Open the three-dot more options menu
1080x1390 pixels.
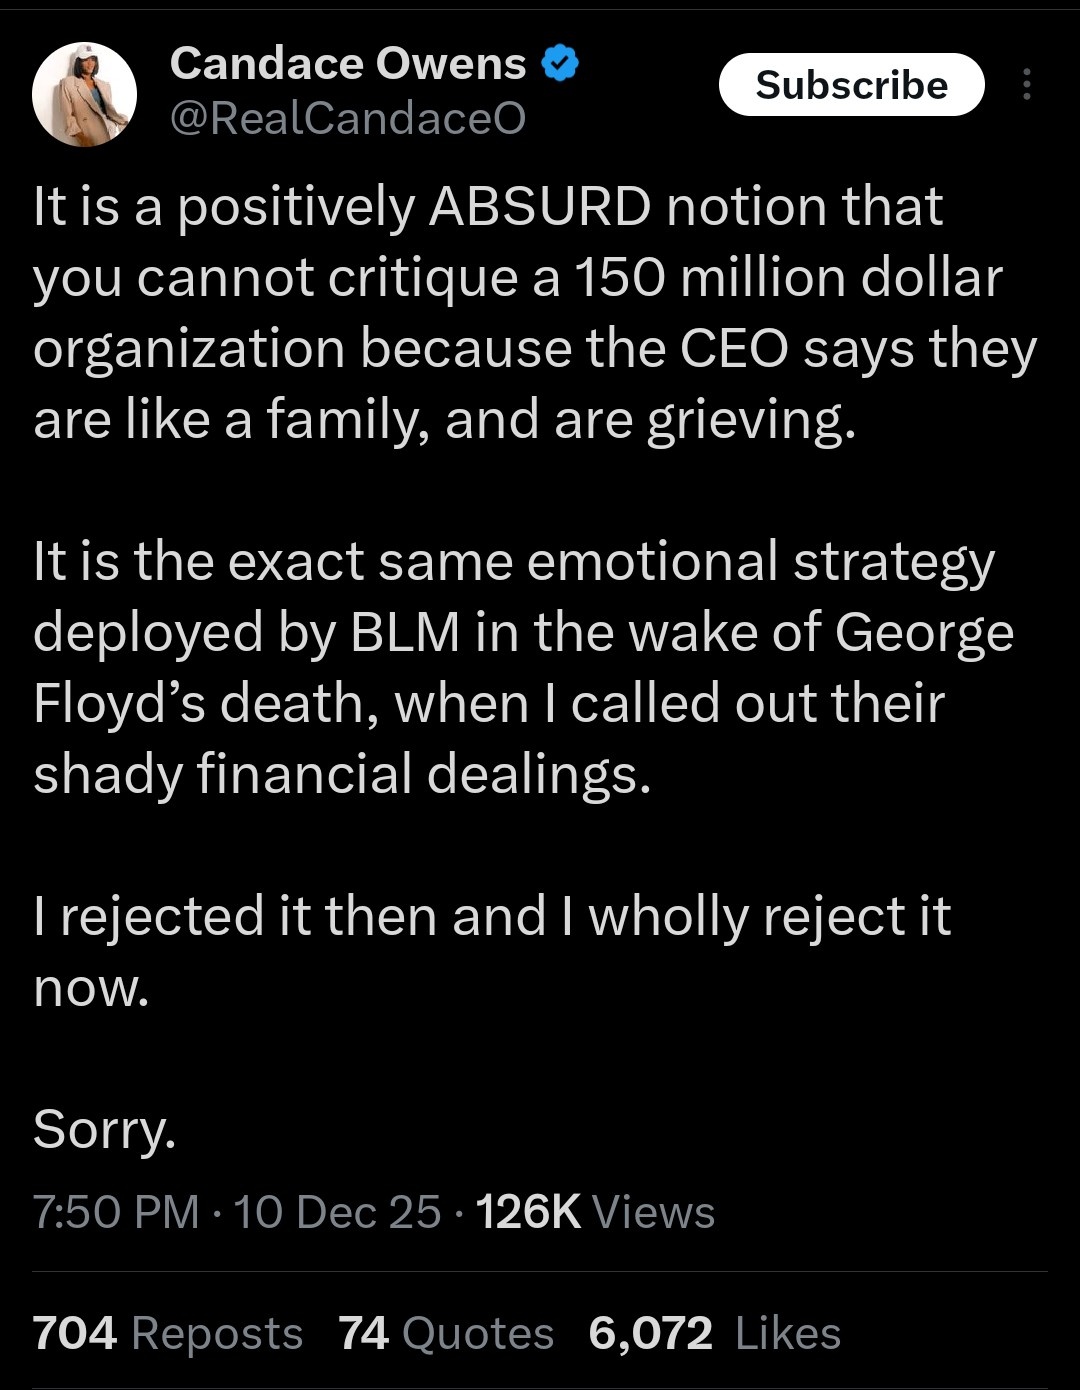pyautogui.click(x=1026, y=85)
